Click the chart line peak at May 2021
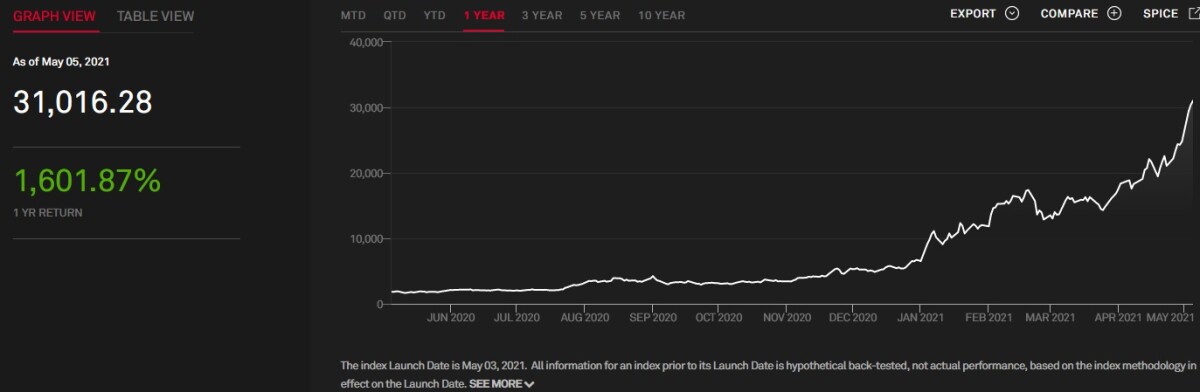The height and width of the screenshot is (392, 1200). pos(1192,101)
